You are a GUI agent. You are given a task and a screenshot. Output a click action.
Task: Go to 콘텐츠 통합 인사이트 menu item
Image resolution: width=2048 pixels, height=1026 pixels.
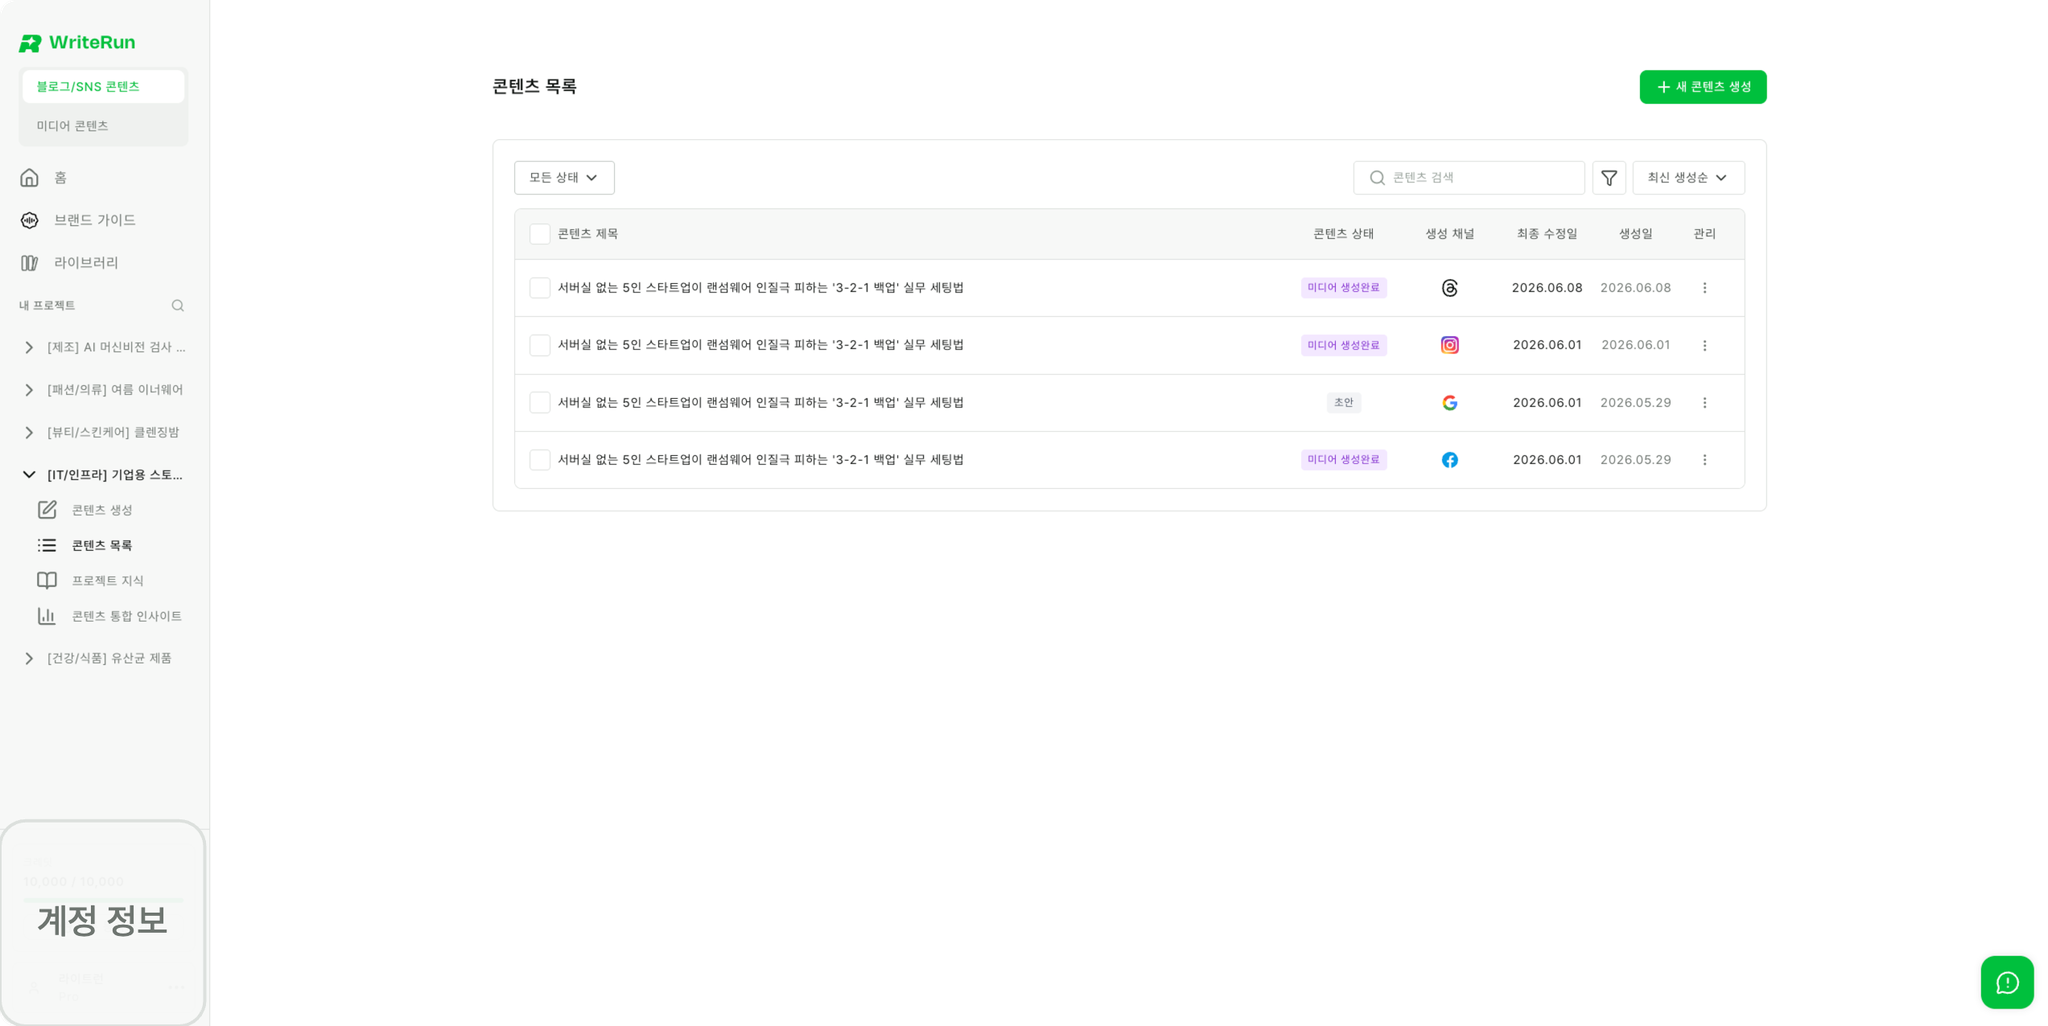tap(127, 616)
